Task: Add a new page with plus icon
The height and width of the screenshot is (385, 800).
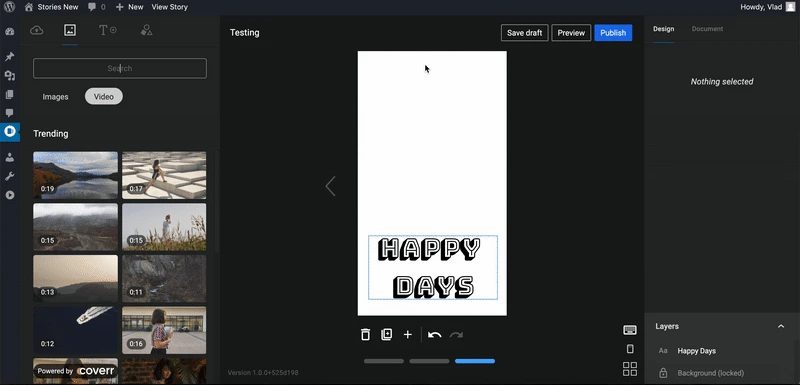Action: [407, 335]
